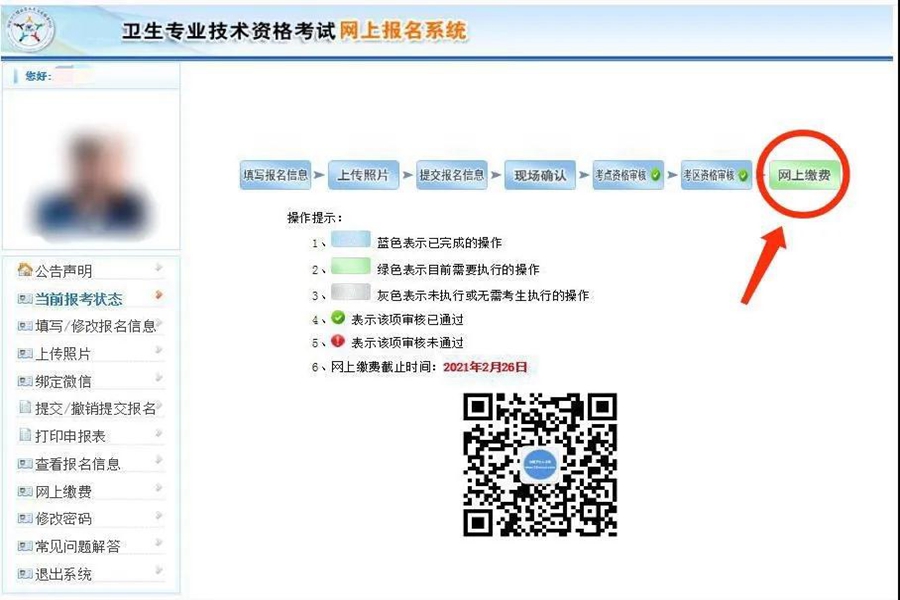Screen dimensions: 900x600
Task: Open 填写/修改报名信息 in the sidebar menu
Action: tap(95, 326)
